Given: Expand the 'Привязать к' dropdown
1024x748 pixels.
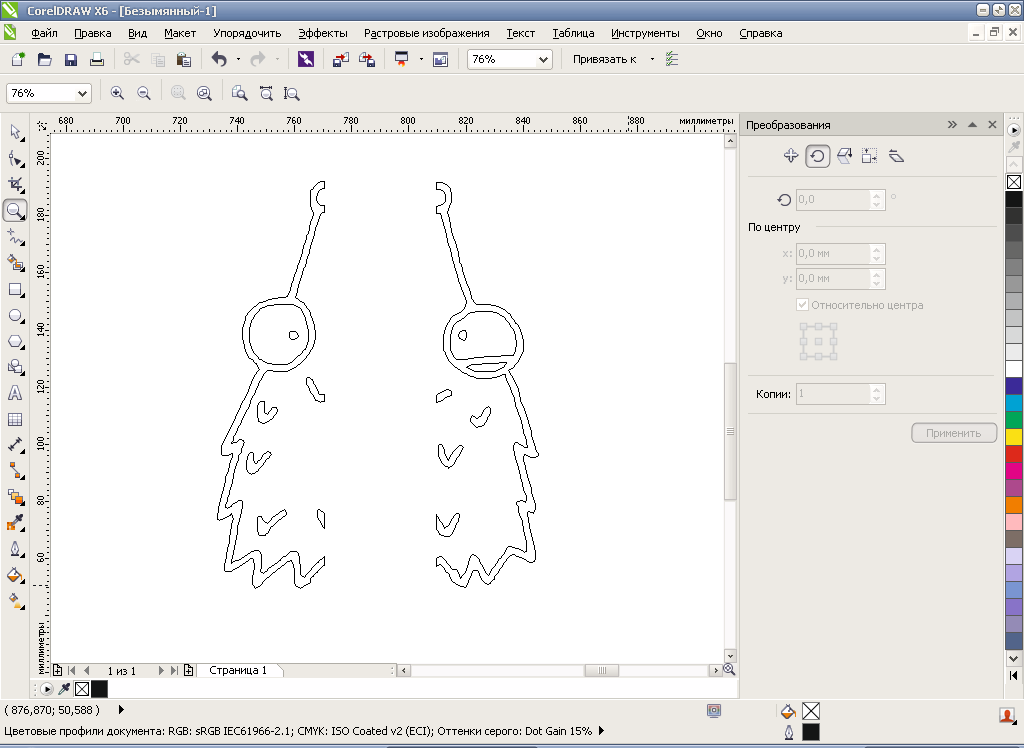Looking at the screenshot, I should [x=652, y=59].
